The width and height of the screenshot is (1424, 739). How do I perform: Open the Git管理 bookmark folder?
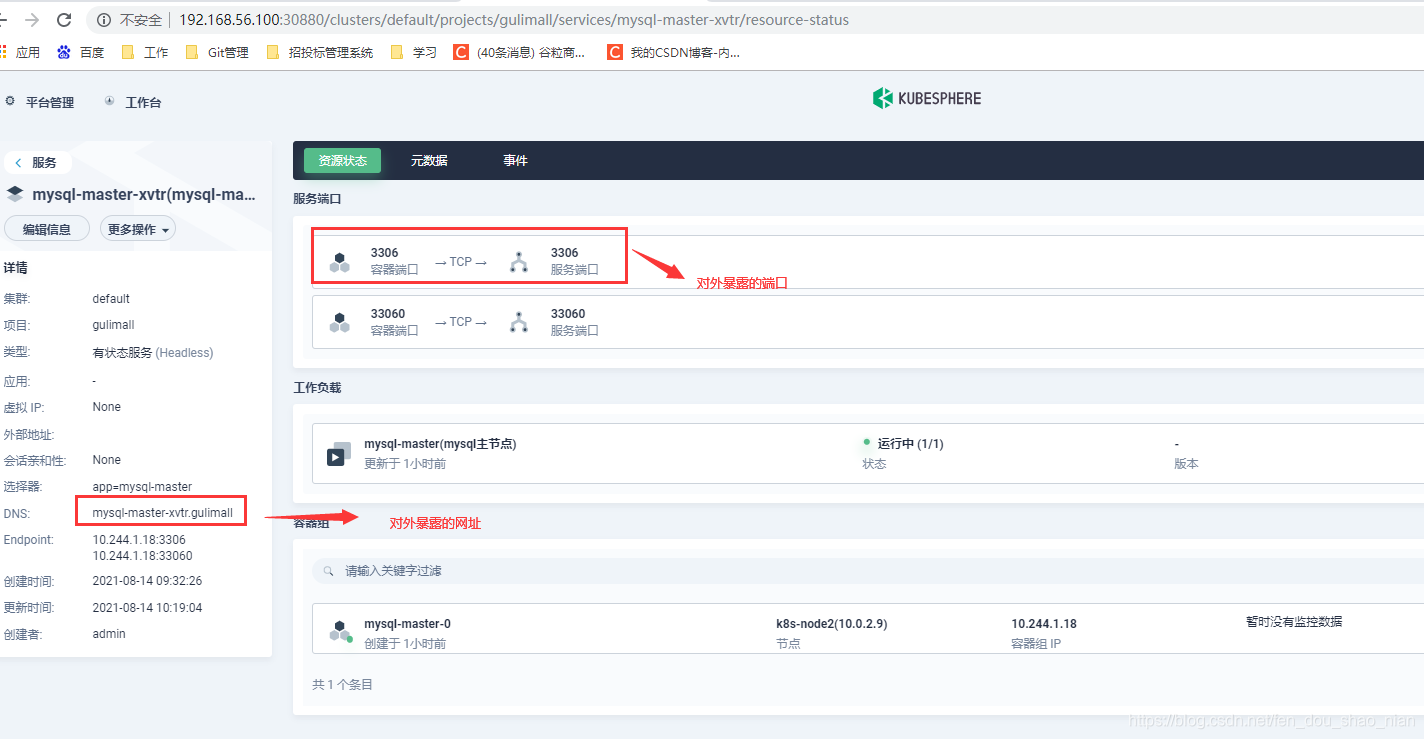point(217,52)
